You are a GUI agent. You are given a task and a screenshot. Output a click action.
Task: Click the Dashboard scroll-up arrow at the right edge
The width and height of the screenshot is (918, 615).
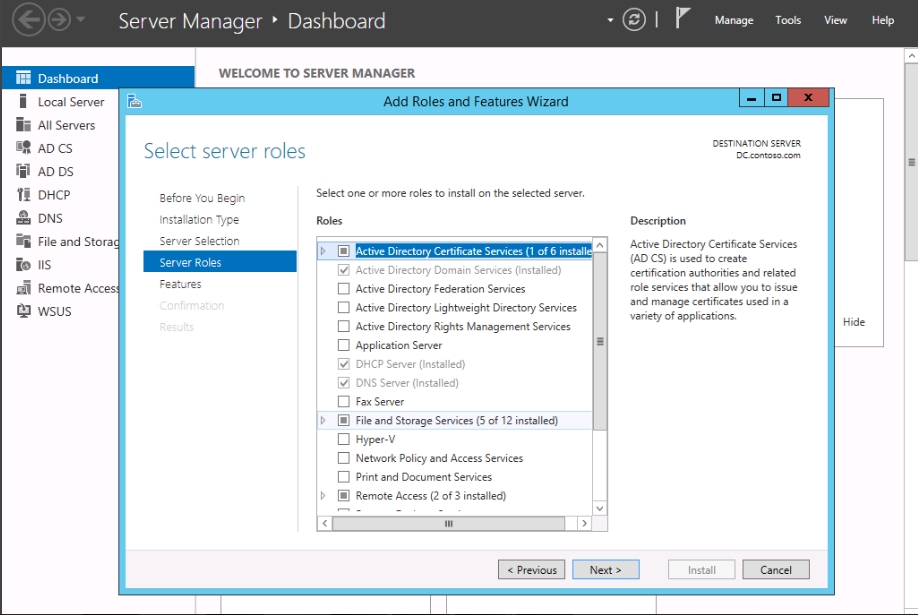912,56
